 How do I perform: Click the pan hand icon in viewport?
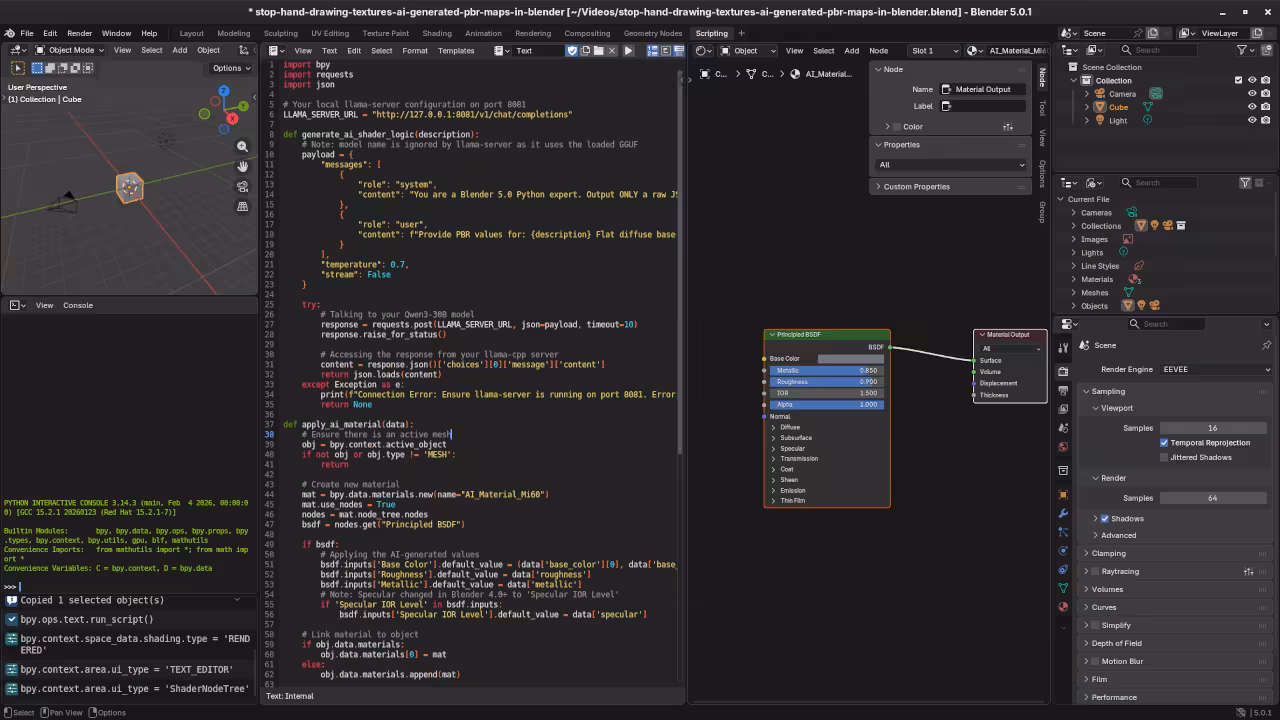point(242,166)
